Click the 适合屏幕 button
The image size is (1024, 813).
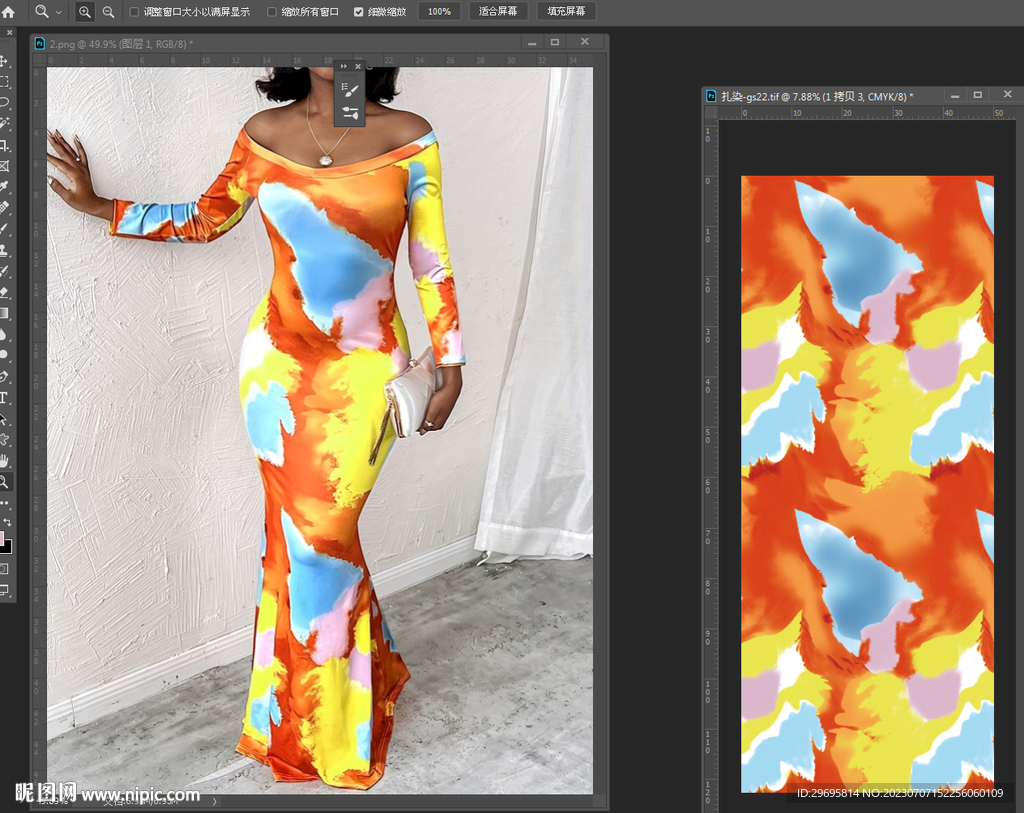pos(498,12)
